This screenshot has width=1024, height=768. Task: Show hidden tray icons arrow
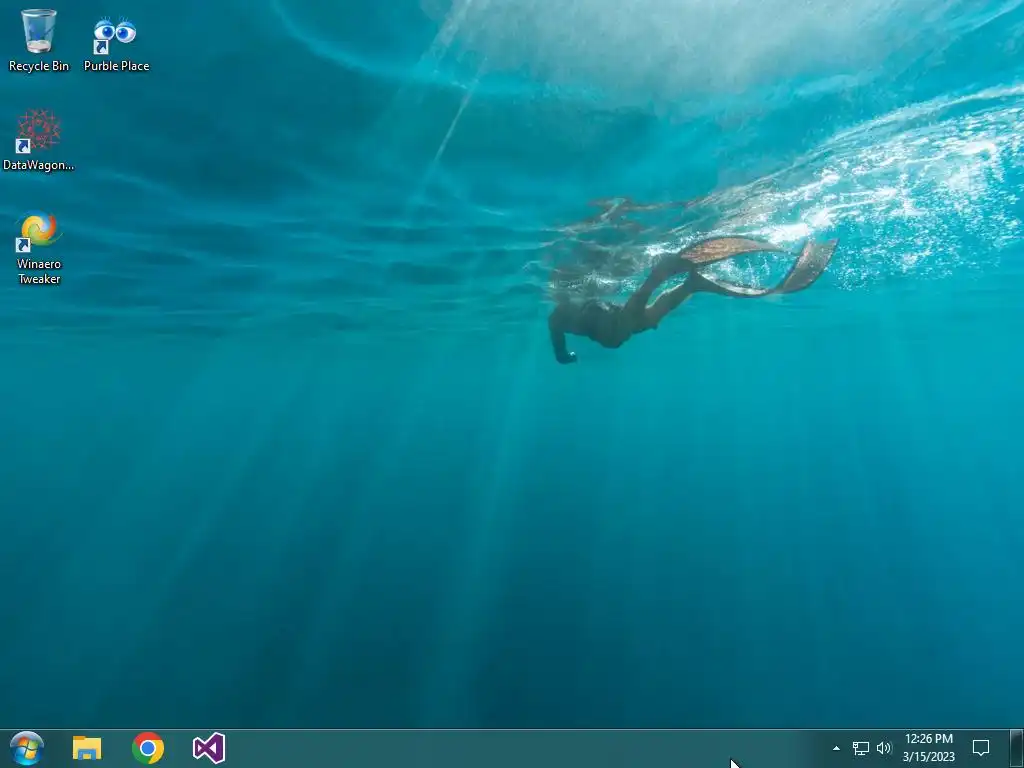point(836,748)
